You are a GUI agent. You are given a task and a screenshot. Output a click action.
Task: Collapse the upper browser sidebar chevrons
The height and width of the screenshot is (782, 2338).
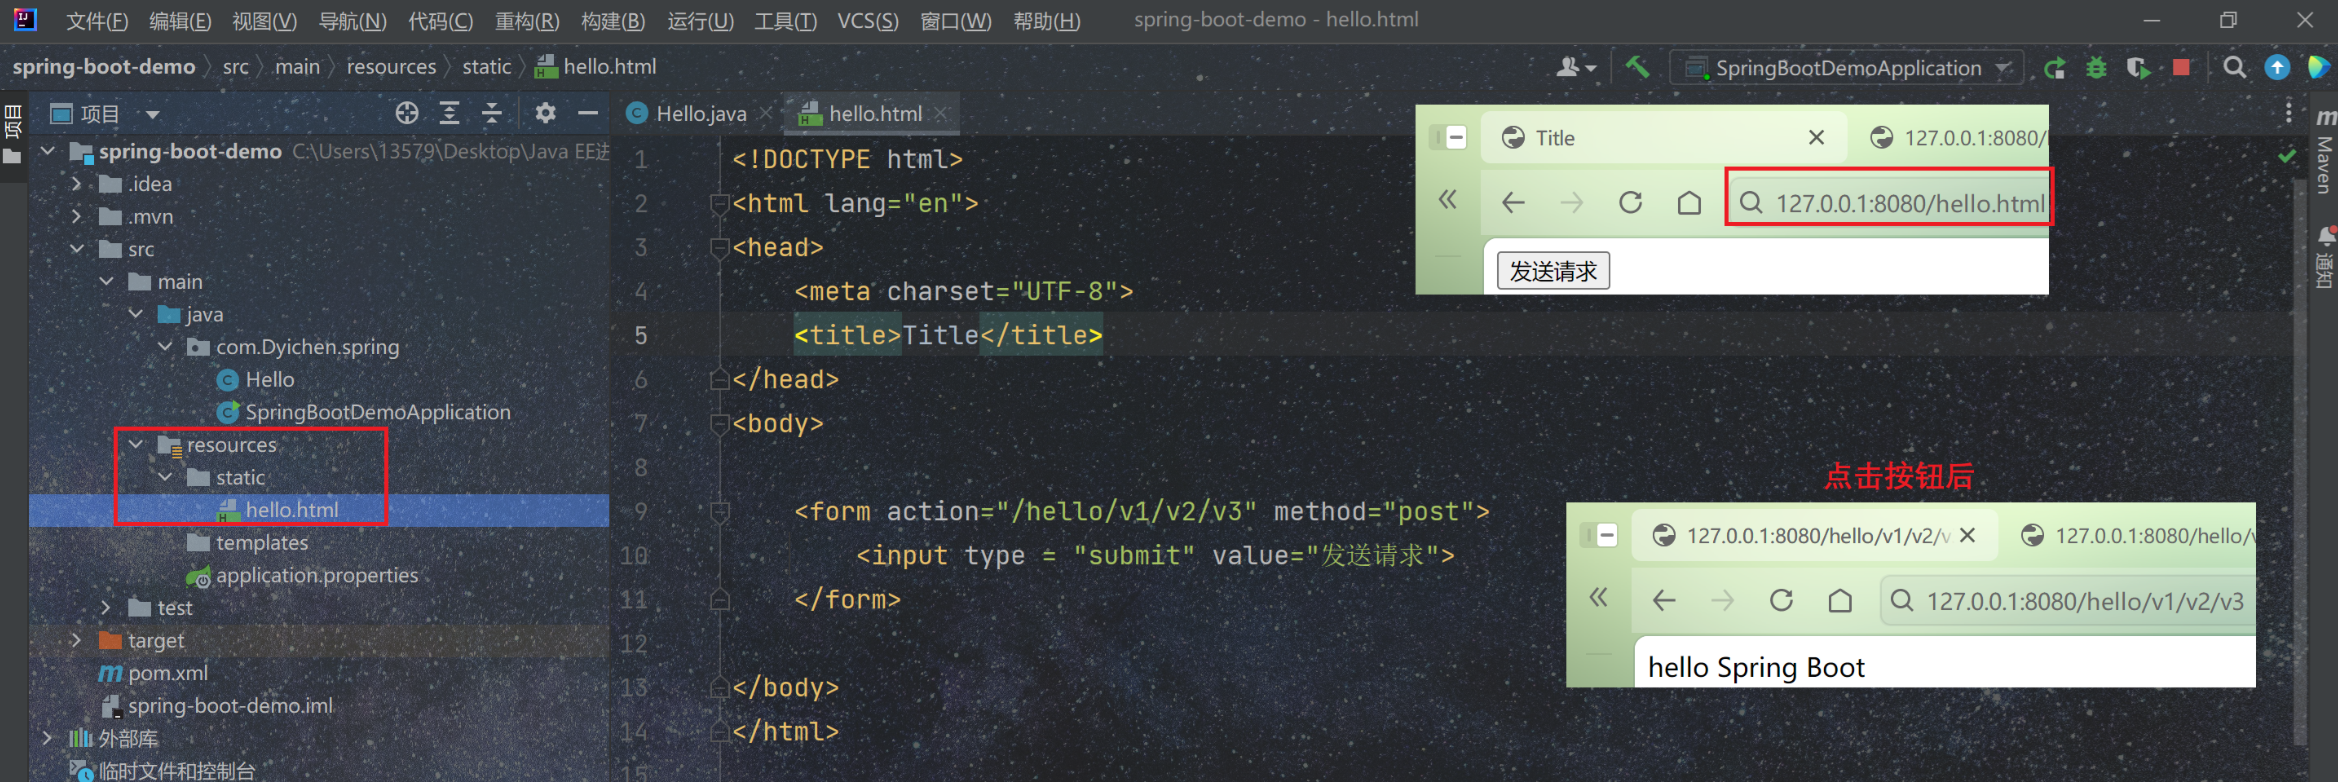[x=1448, y=200]
